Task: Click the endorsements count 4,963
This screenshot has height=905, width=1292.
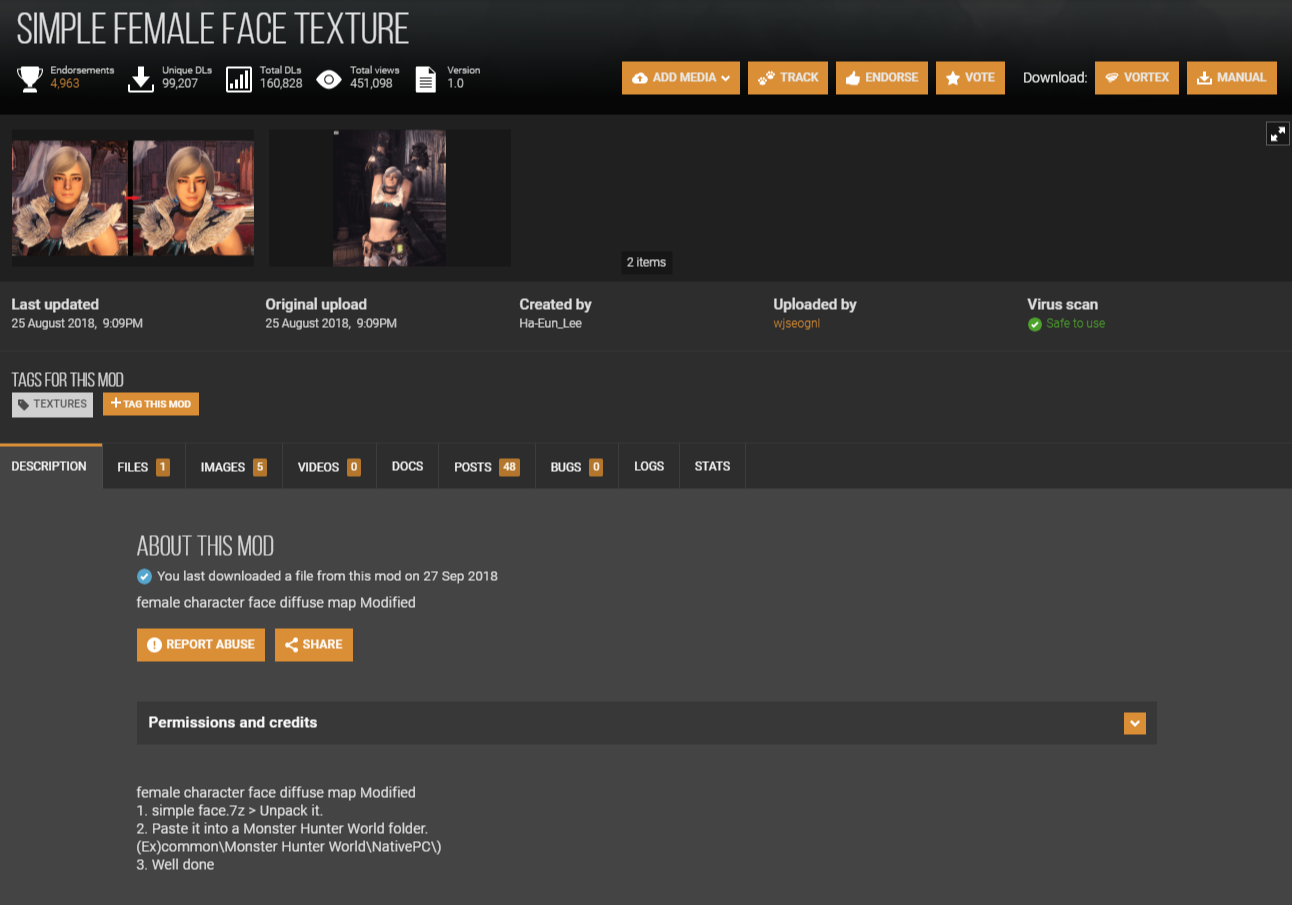Action: [x=65, y=84]
